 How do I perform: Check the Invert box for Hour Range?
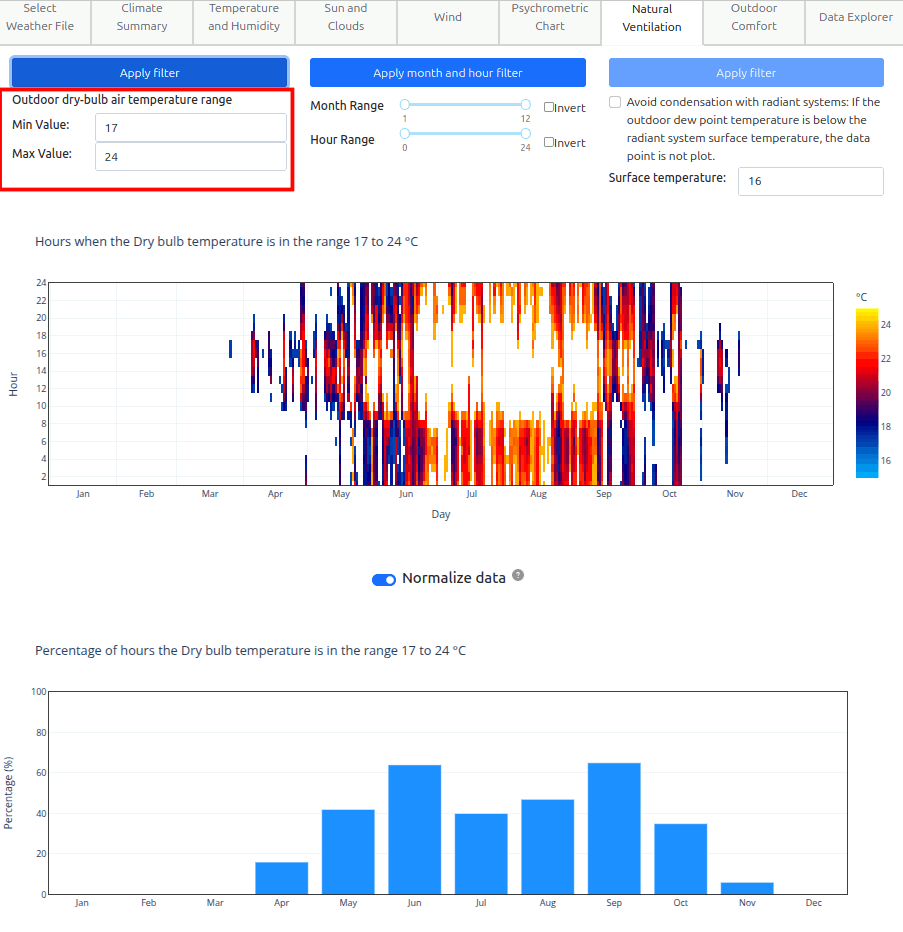[x=549, y=142]
